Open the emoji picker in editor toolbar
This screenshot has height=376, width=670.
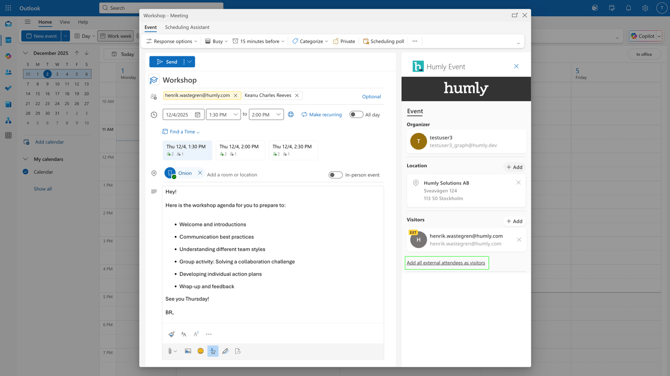(200, 351)
